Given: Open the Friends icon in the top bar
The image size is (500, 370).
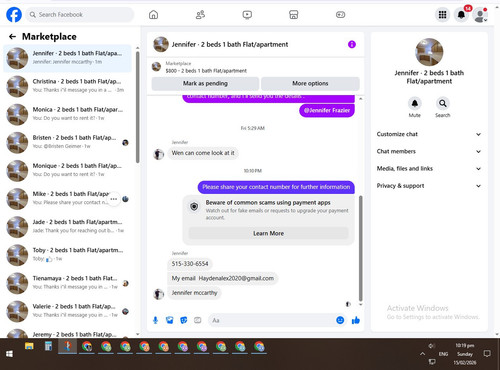Looking at the screenshot, I should click(x=200, y=15).
